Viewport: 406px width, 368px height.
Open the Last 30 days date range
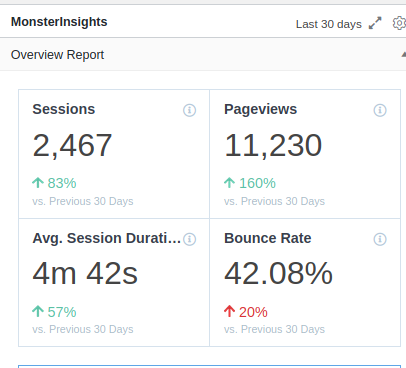tap(329, 24)
